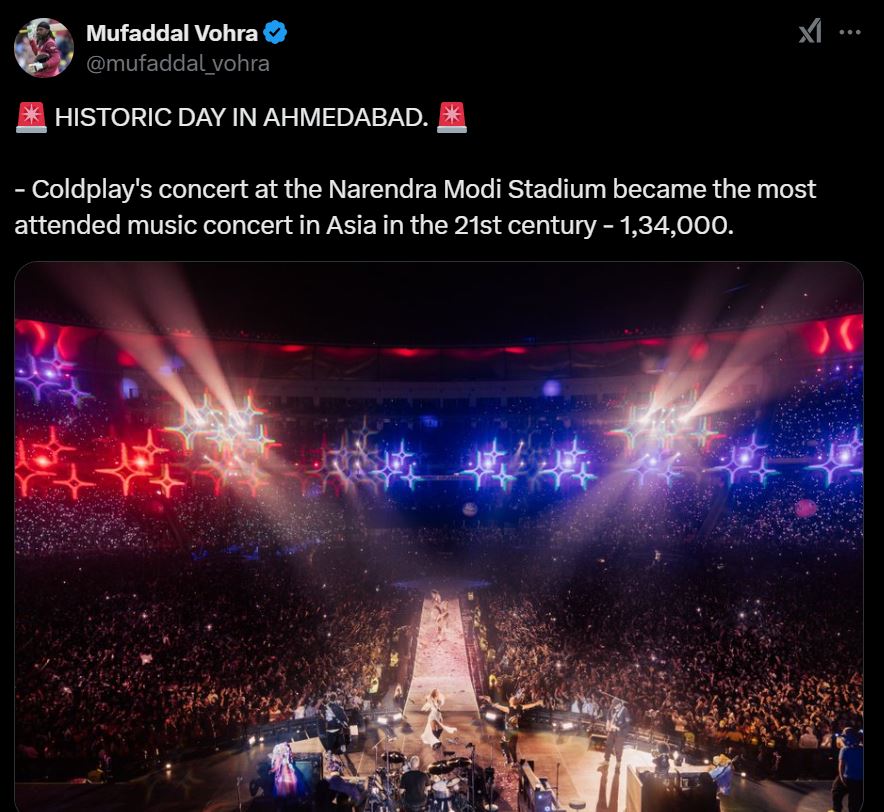Screen dimensions: 884x812
Task: Click the performer in white on the runway
Action: [x=437, y=718]
